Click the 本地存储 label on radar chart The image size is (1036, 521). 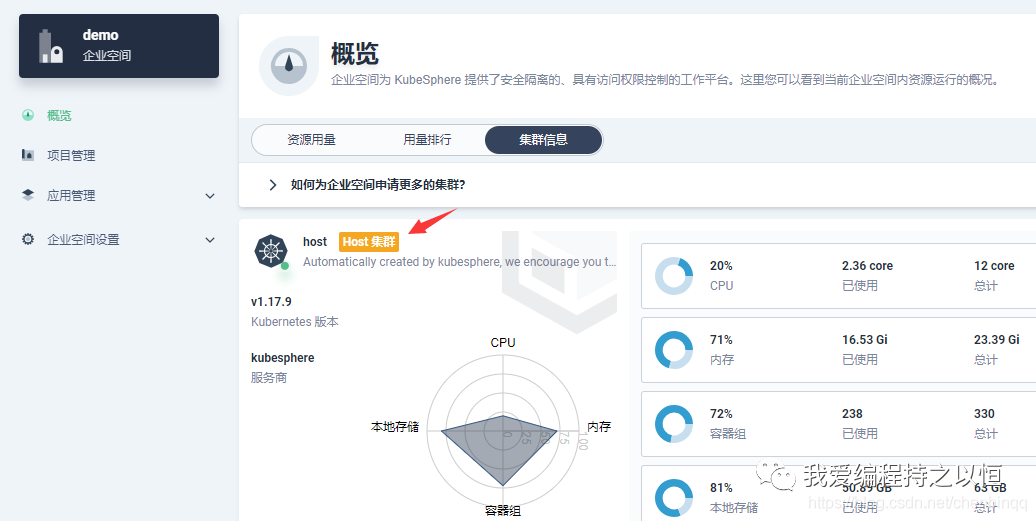pyautogui.click(x=395, y=427)
